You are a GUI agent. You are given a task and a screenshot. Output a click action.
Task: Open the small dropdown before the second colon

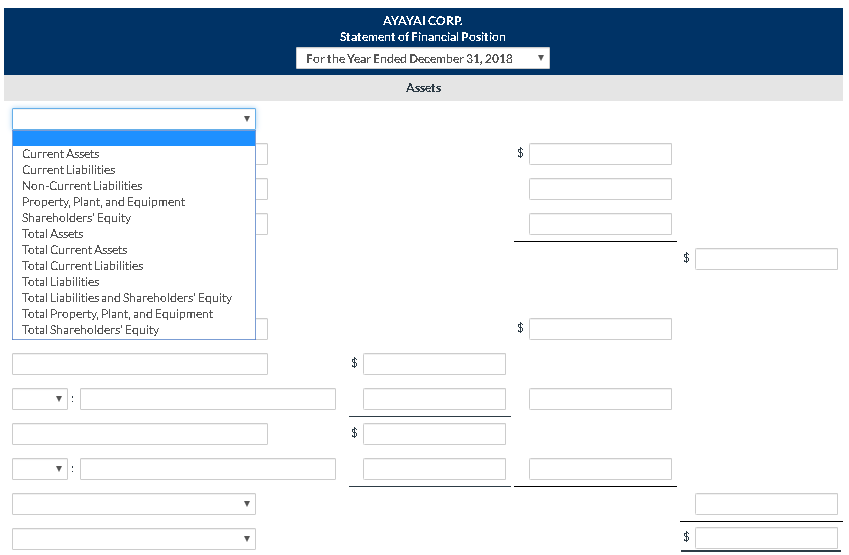click(x=40, y=469)
